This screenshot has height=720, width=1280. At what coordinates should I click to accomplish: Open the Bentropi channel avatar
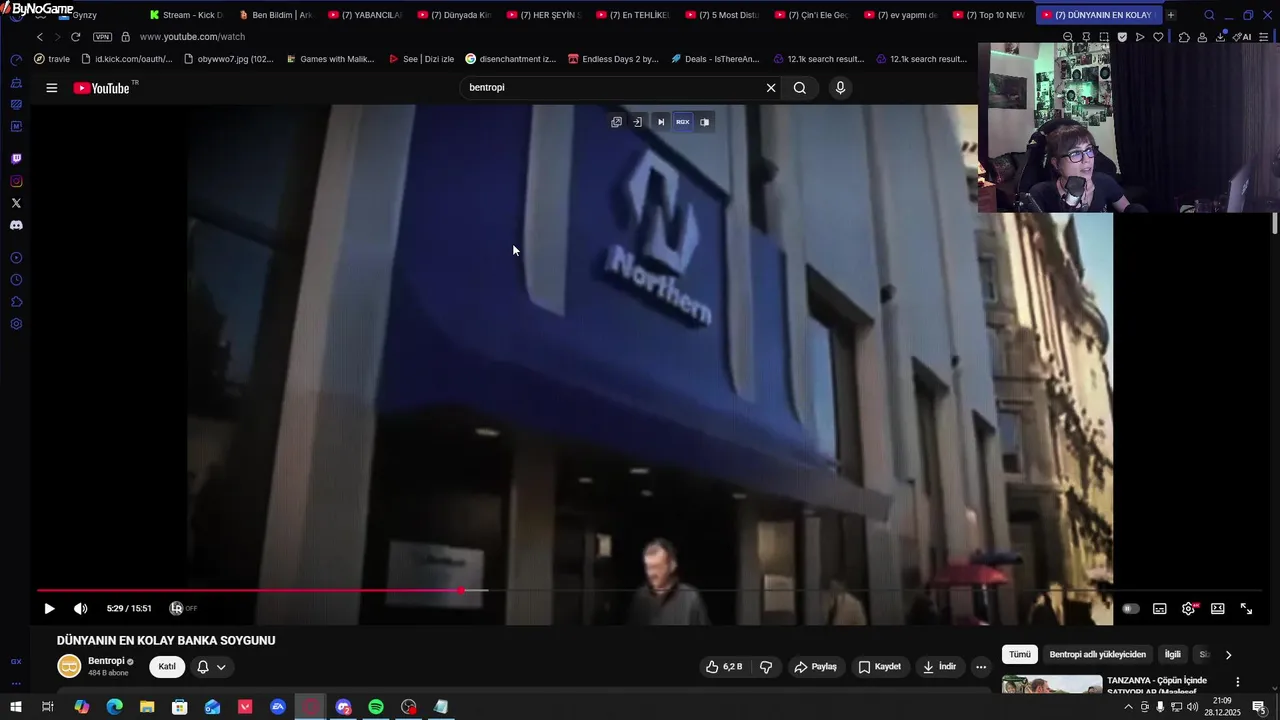[x=69, y=666]
